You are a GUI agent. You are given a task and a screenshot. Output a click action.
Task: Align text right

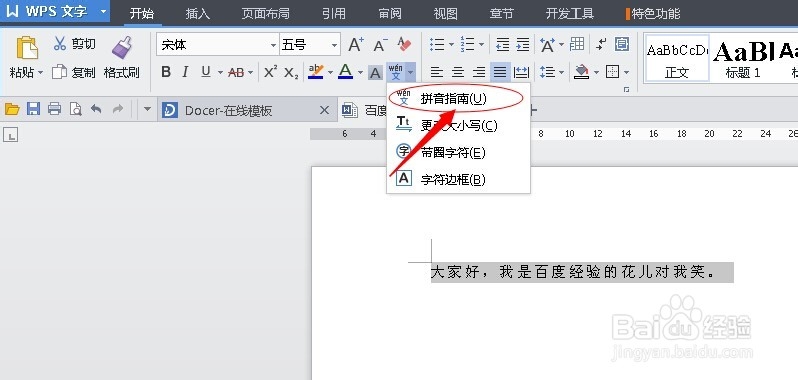[479, 72]
